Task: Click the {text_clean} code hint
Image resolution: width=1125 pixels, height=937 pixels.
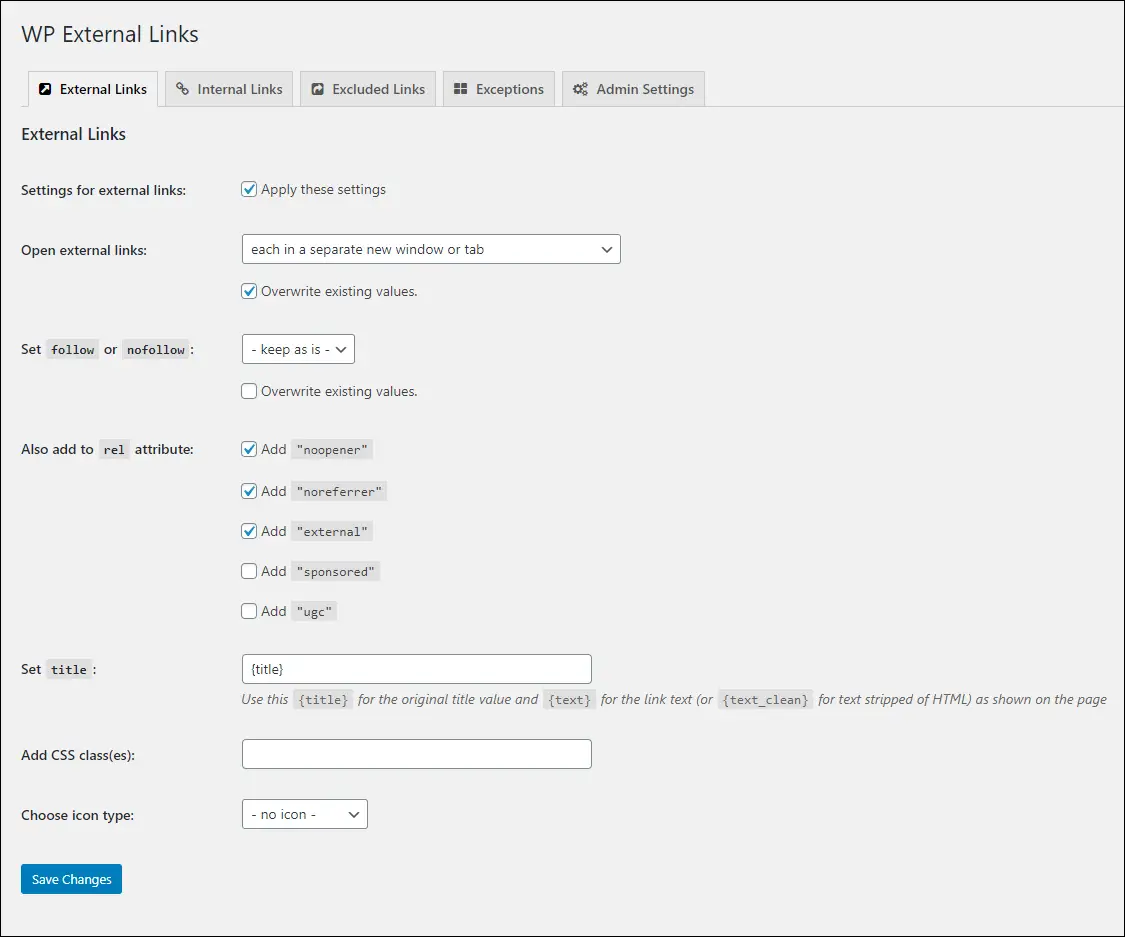Action: pyautogui.click(x=766, y=700)
